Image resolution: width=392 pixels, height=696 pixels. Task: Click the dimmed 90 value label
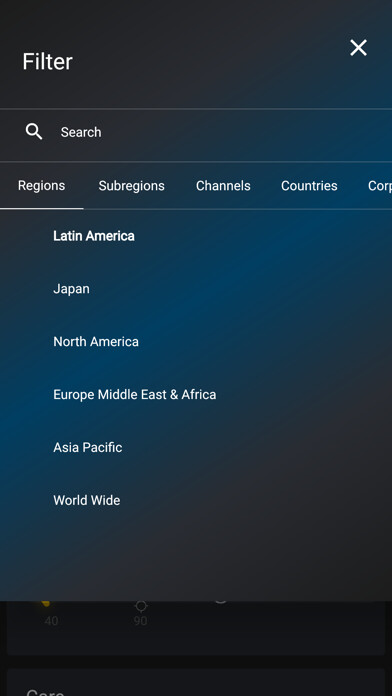coord(140,621)
